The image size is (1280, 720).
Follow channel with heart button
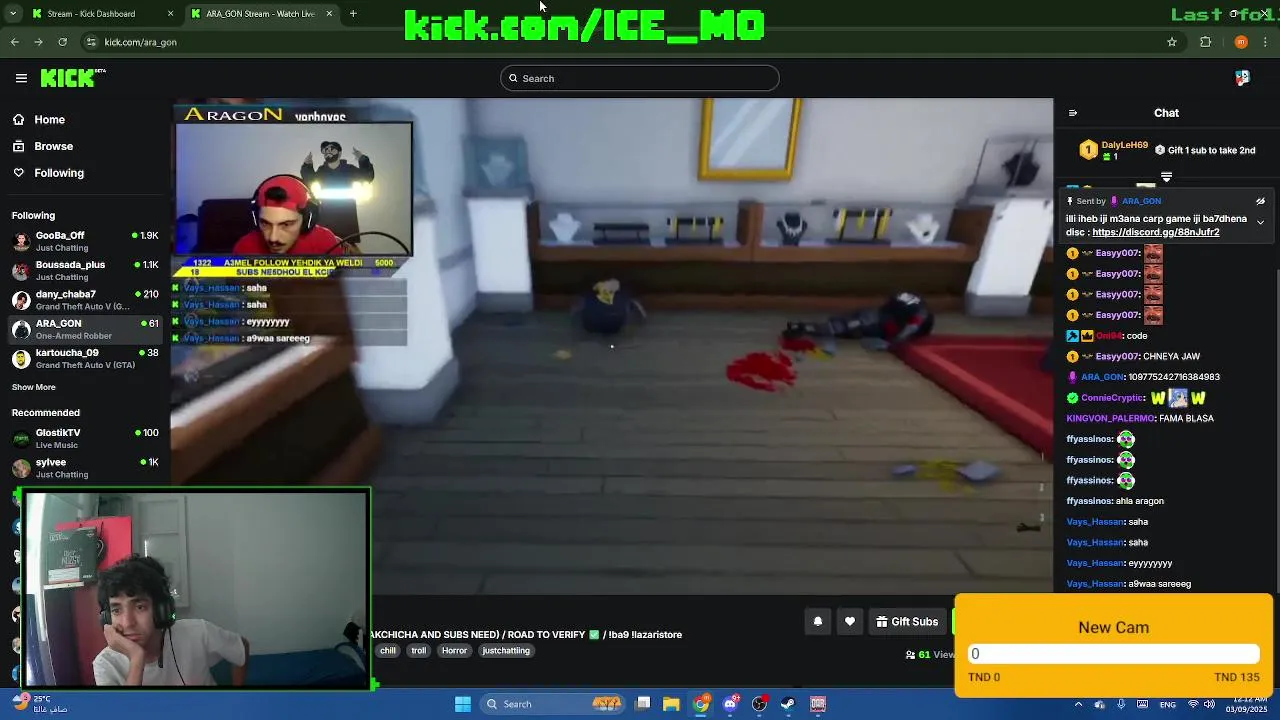(x=850, y=622)
